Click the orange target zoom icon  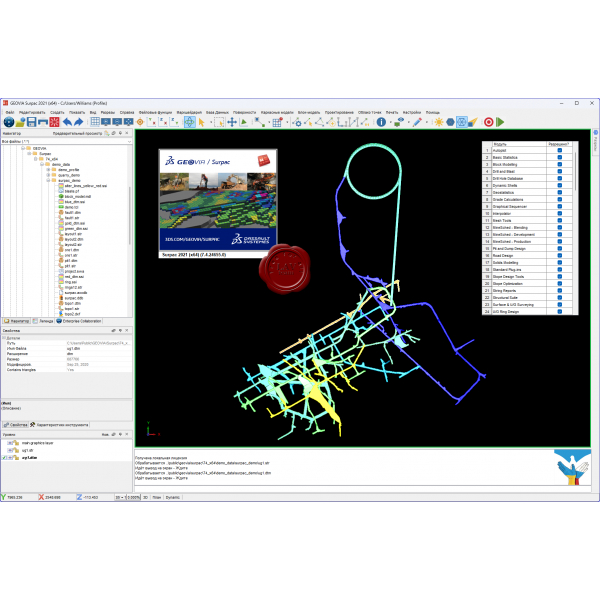[140, 122]
